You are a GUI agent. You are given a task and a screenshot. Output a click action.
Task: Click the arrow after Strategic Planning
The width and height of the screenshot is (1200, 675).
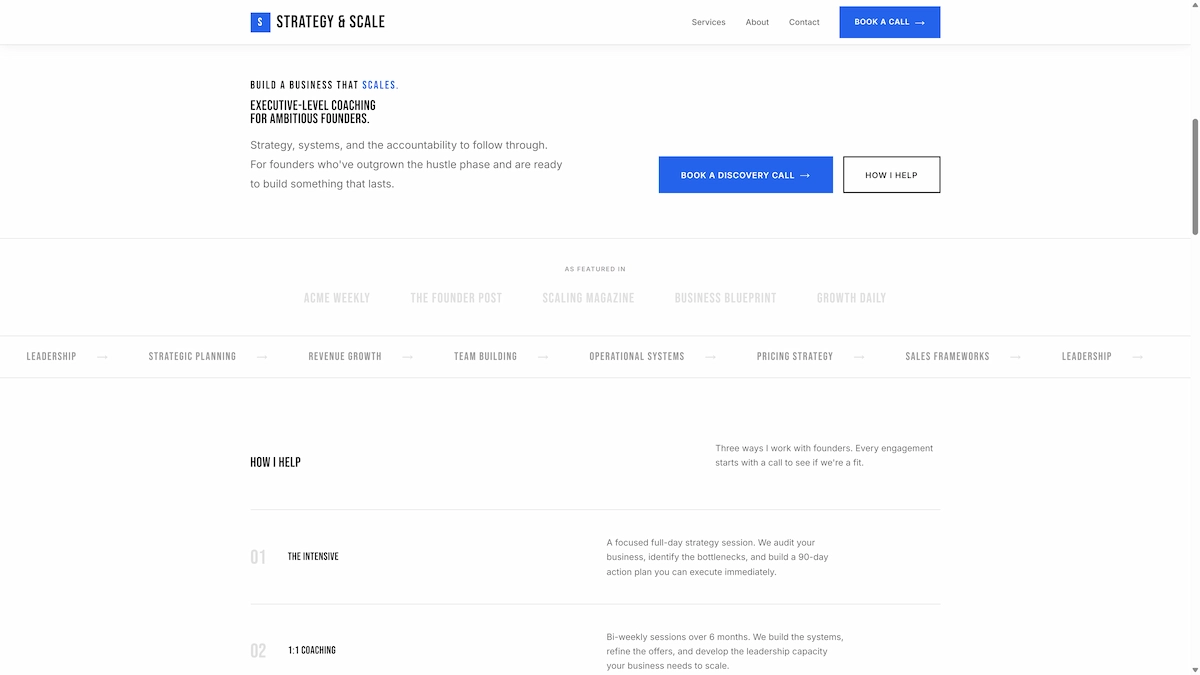pos(262,356)
